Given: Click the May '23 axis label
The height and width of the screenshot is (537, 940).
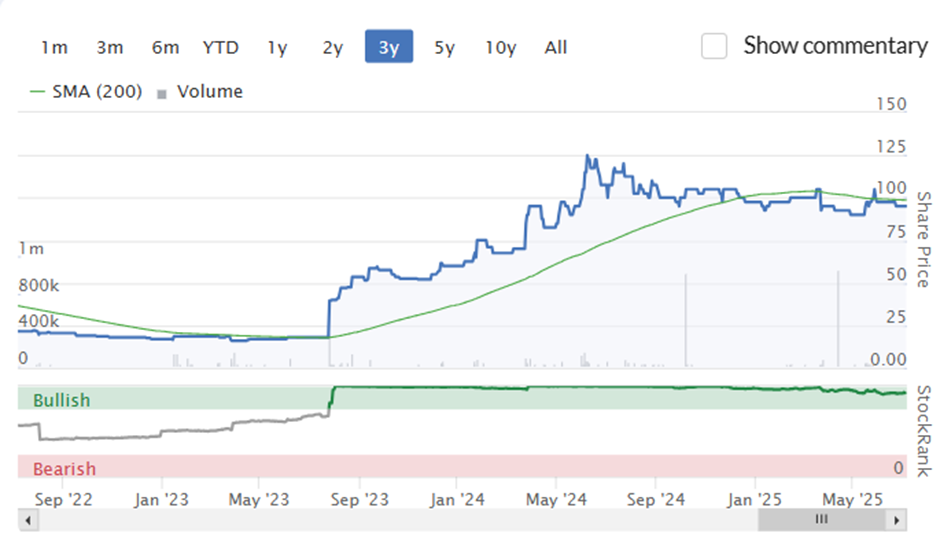Looking at the screenshot, I should coord(259,500).
